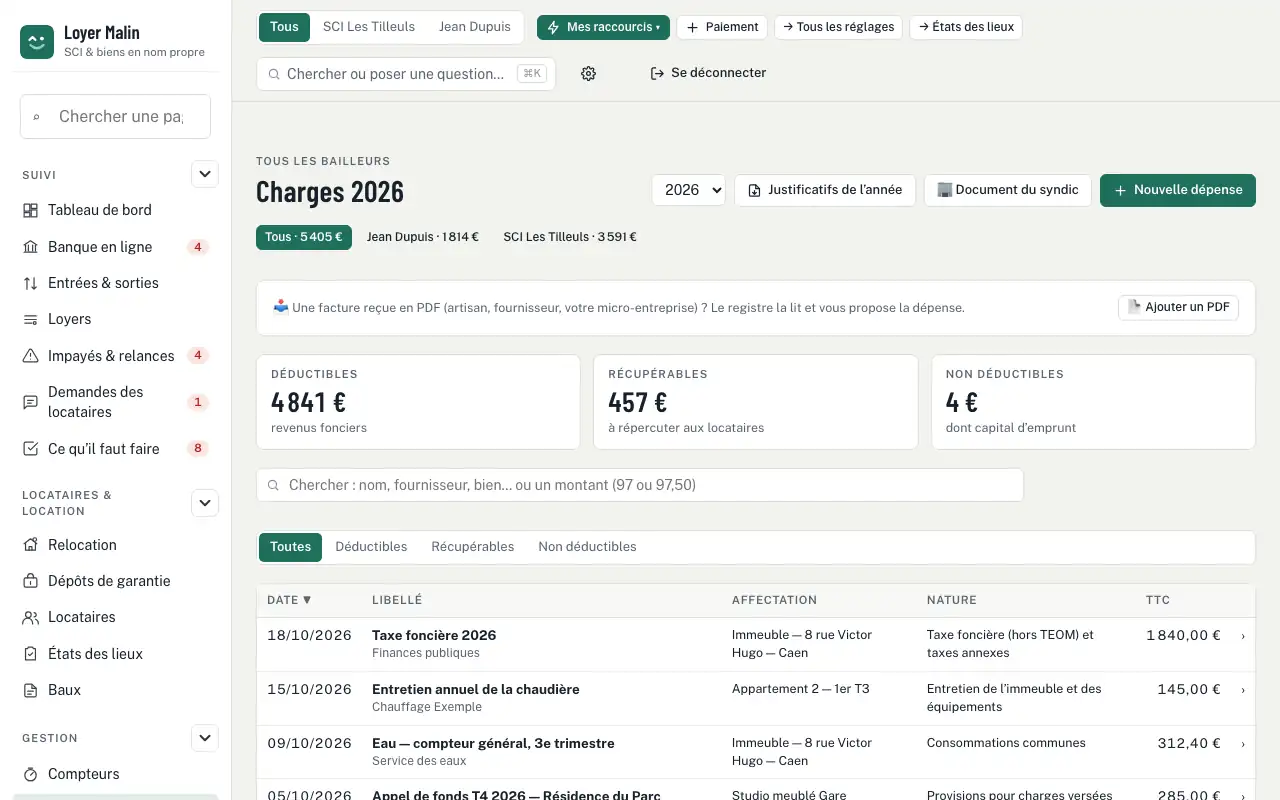Click the Ce qu'il faut faire checkbox icon

[x=30, y=449]
